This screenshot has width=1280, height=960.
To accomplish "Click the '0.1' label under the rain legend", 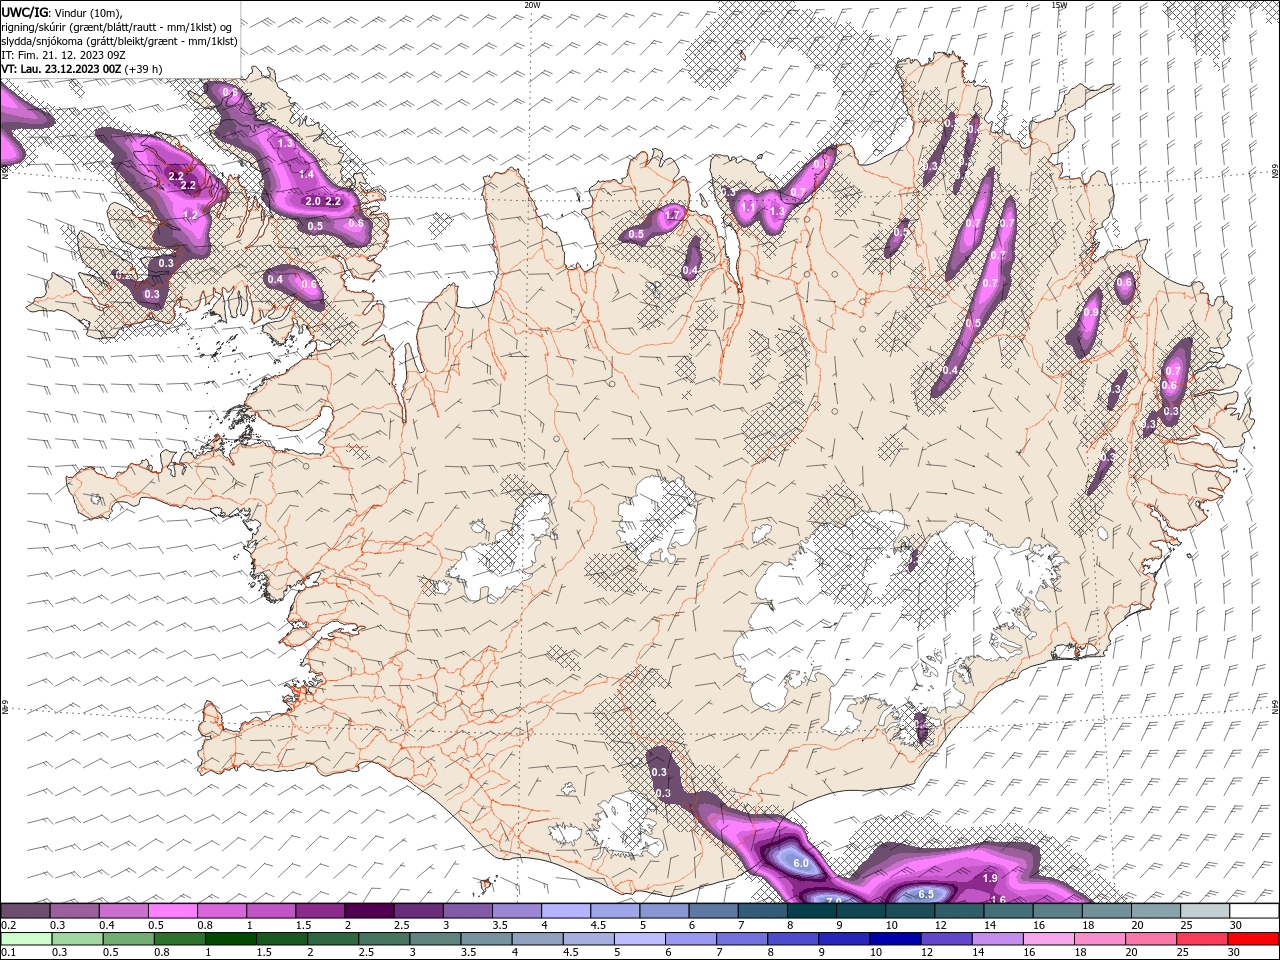I will click(8, 953).
